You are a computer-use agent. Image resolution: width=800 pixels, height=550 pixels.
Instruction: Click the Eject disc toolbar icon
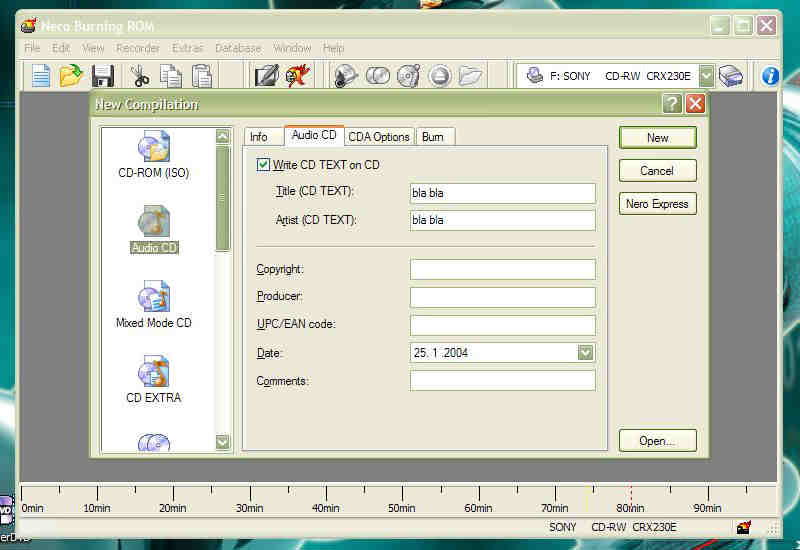(440, 75)
